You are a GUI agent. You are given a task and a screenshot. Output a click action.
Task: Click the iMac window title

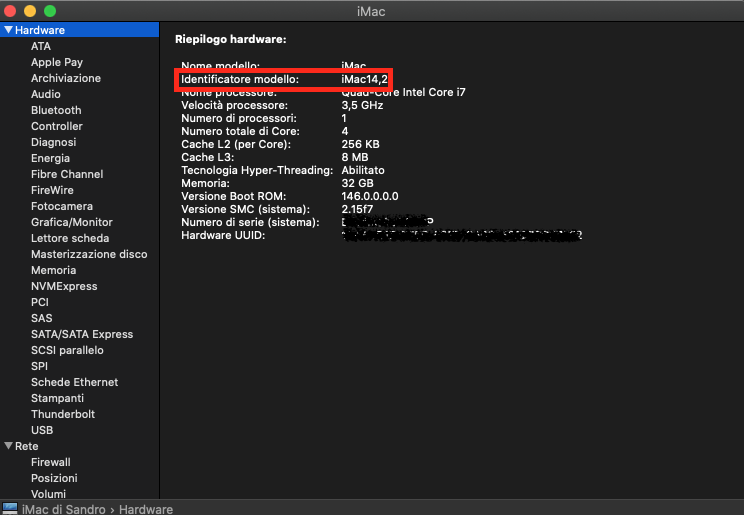click(371, 11)
